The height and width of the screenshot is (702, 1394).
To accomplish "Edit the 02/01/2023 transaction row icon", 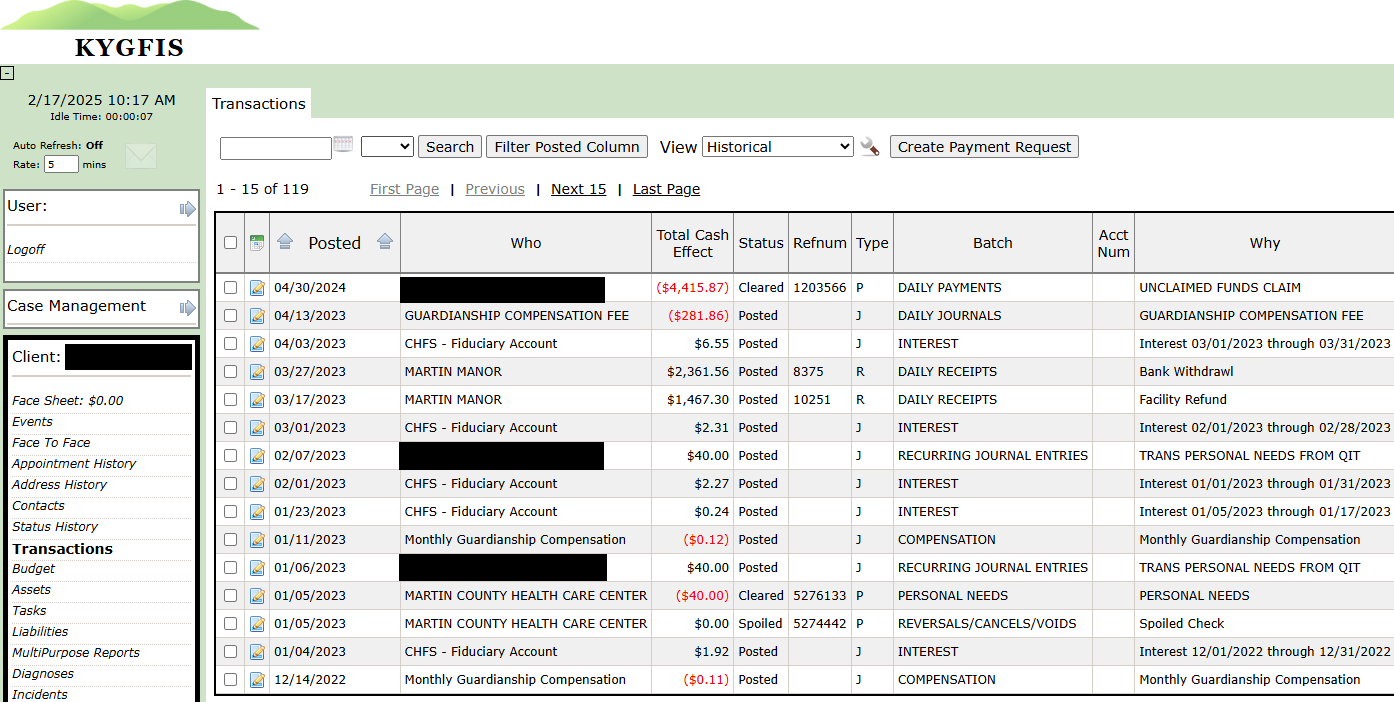I will (x=257, y=484).
